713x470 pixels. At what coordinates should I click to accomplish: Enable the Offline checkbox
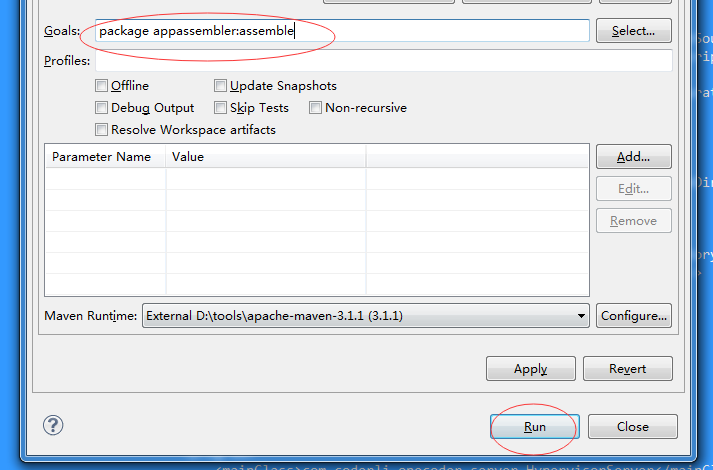click(x=101, y=86)
